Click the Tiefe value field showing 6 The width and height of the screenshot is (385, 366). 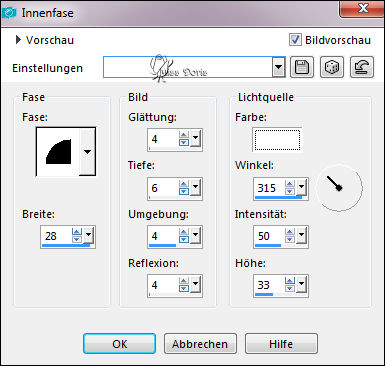point(163,188)
